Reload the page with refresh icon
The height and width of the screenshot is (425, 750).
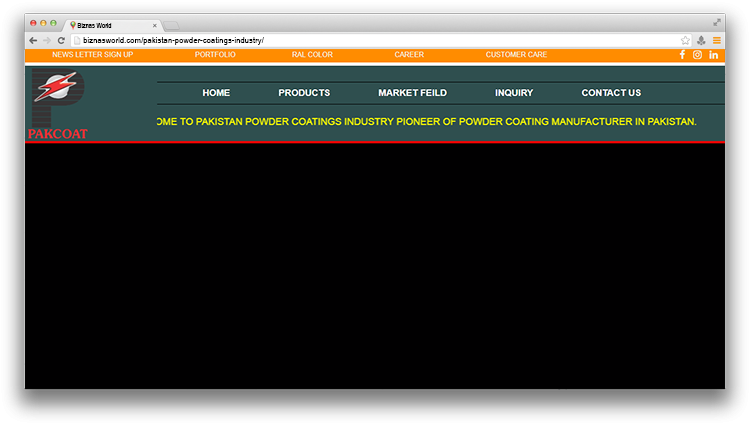point(61,40)
